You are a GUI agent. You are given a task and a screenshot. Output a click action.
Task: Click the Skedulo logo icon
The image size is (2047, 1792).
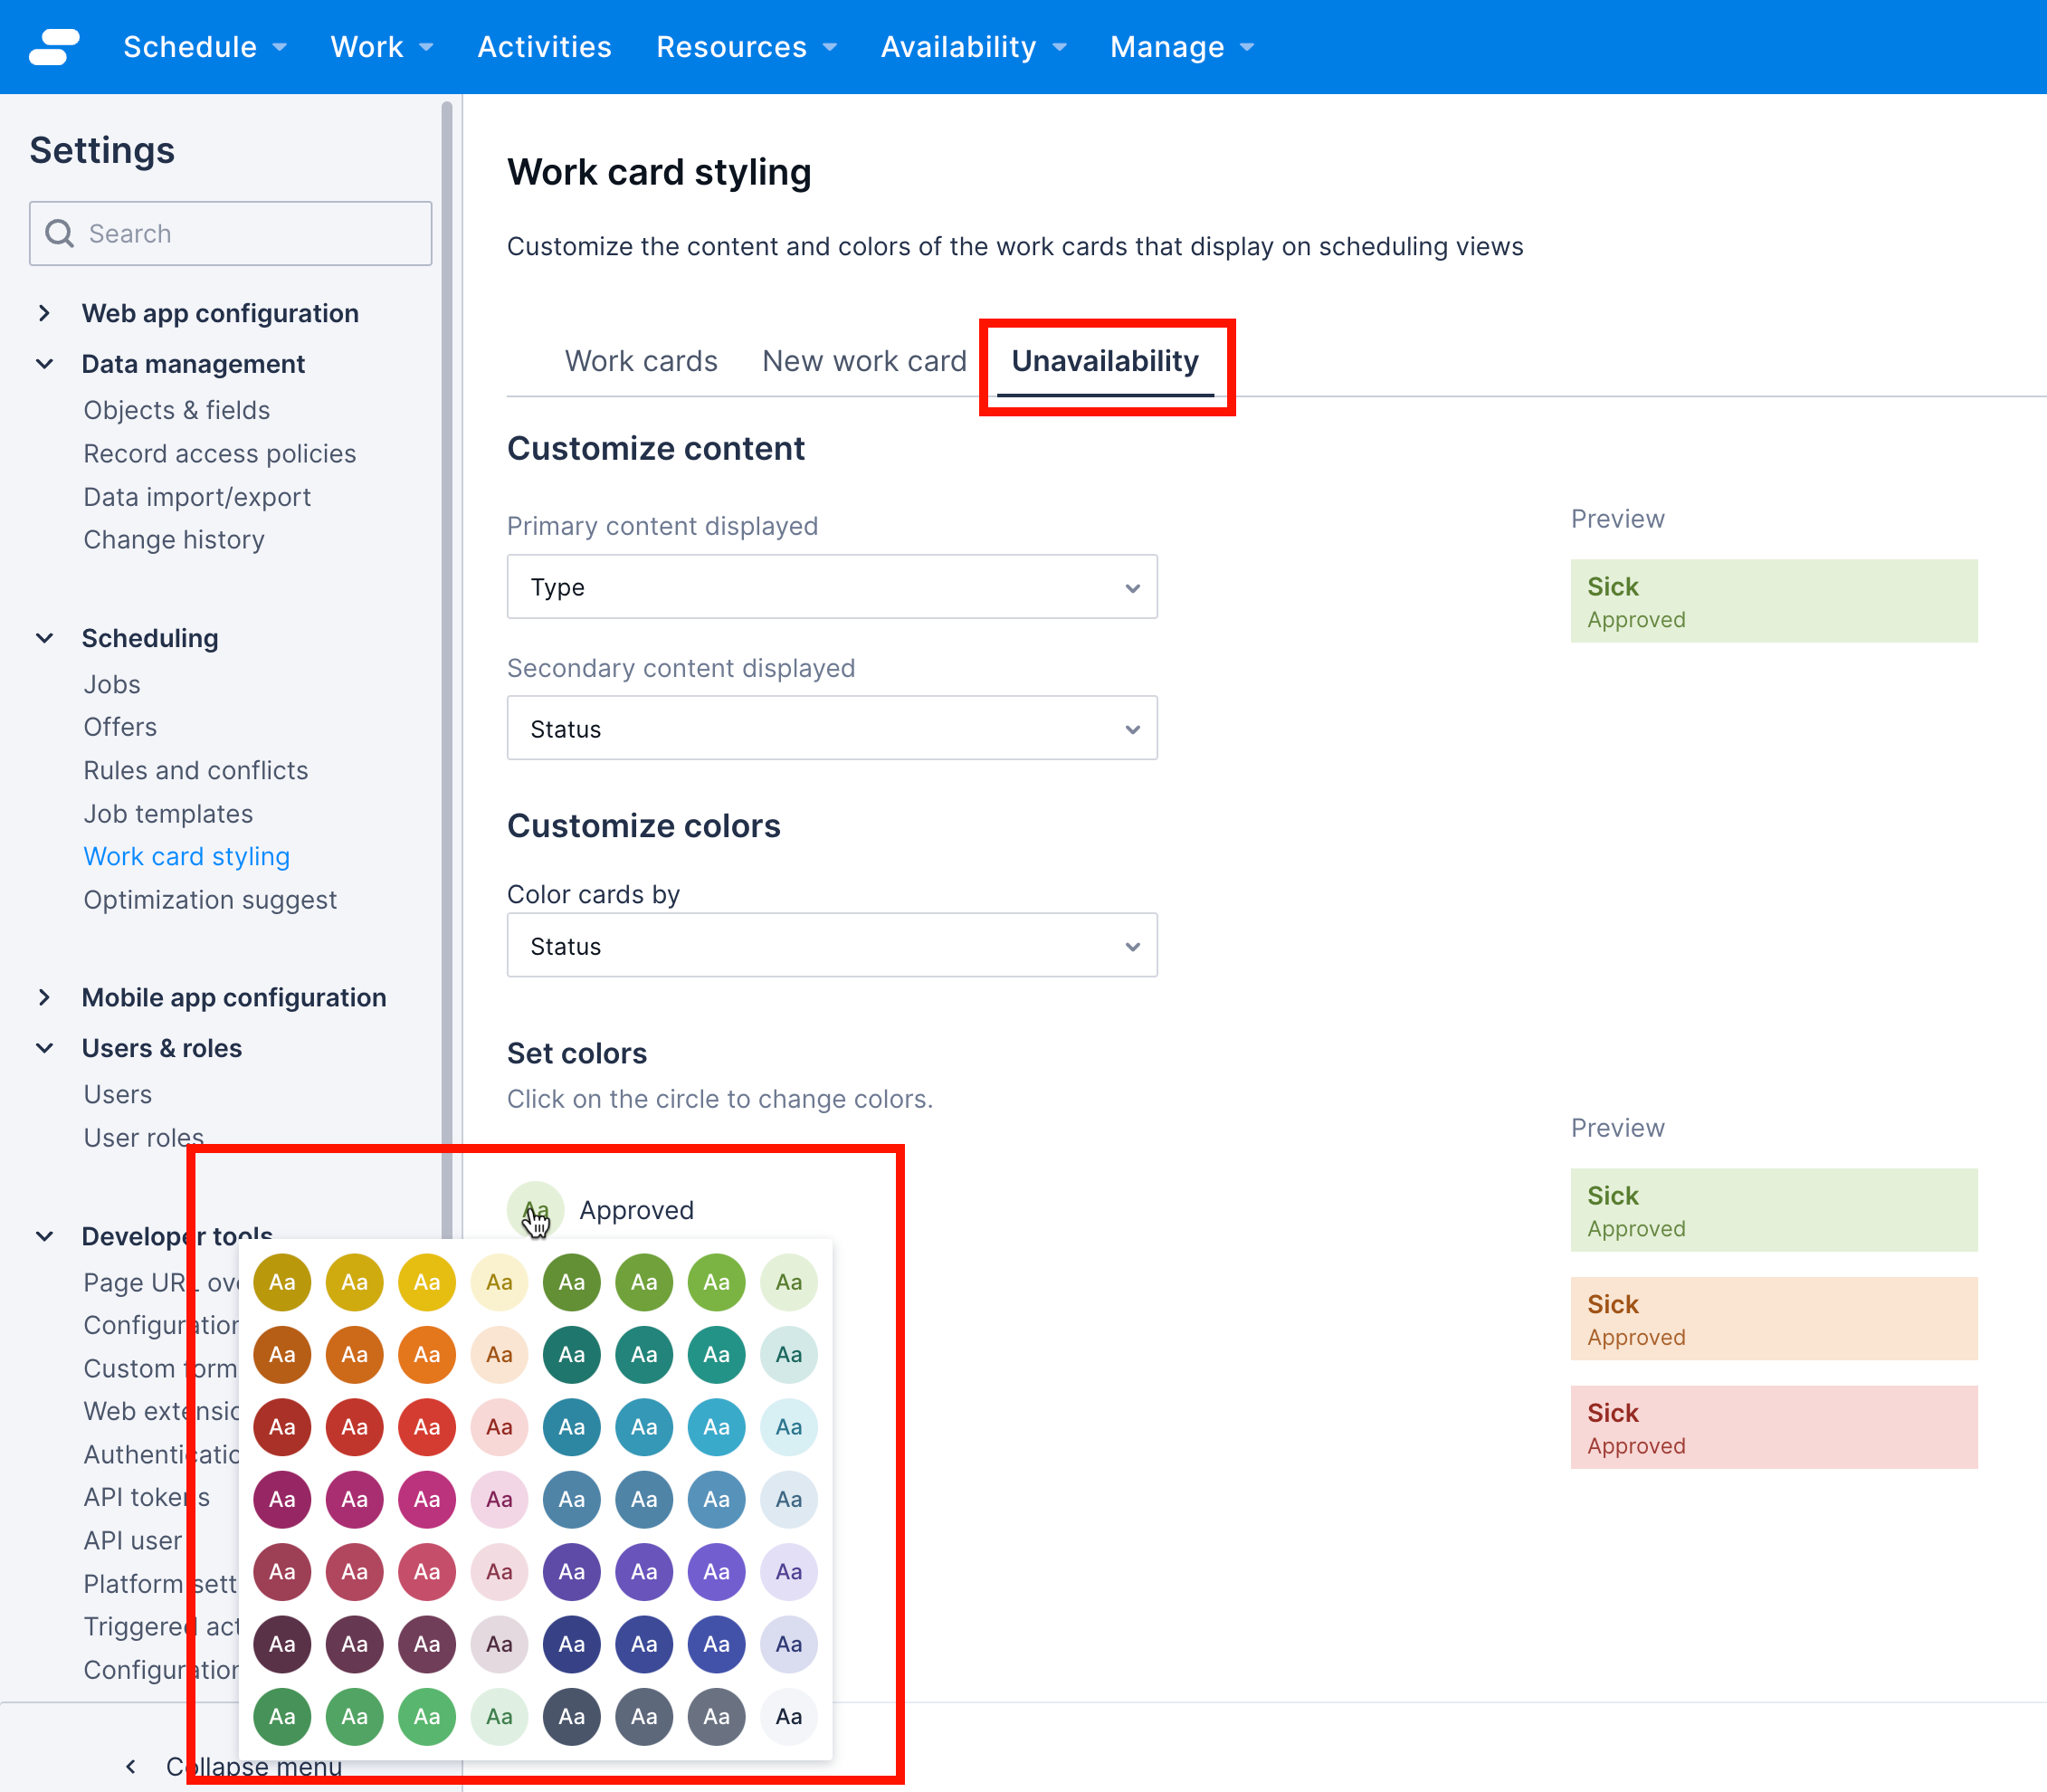pyautogui.click(x=55, y=46)
